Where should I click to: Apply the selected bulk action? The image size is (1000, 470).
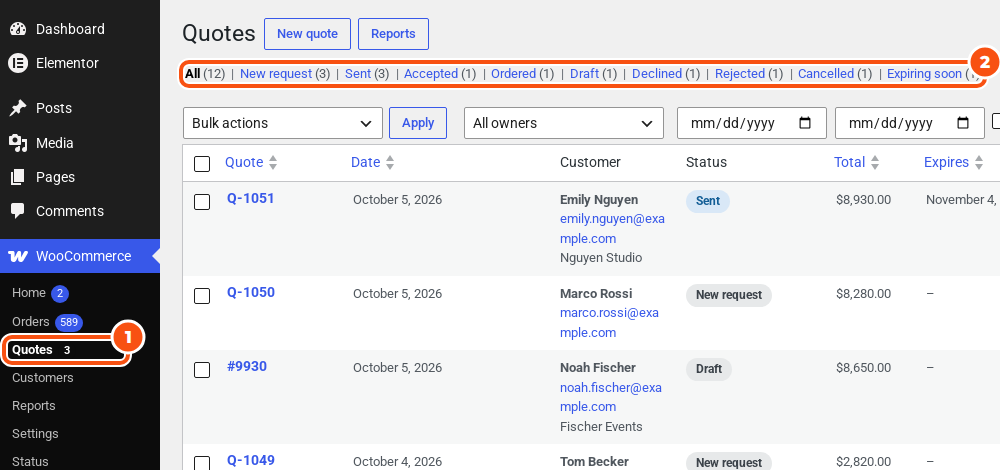418,123
